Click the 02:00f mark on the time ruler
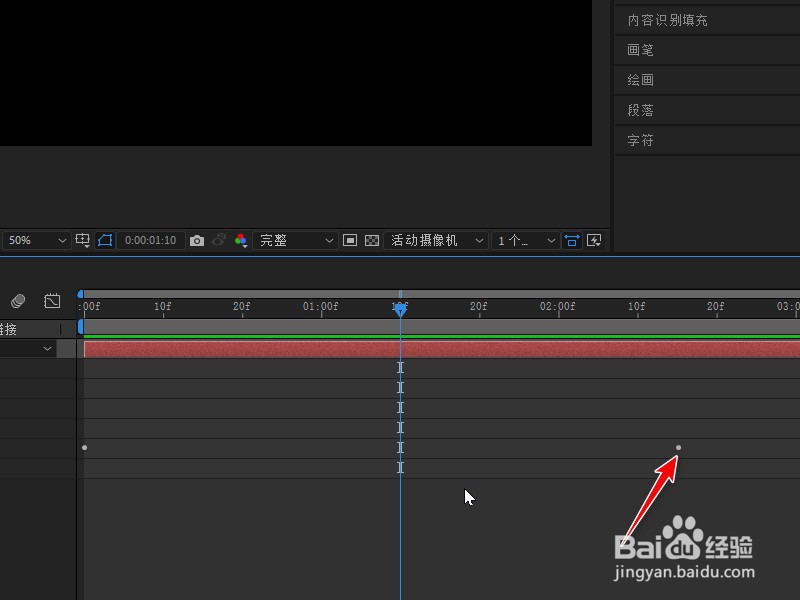The width and height of the screenshot is (800, 600). click(x=557, y=307)
